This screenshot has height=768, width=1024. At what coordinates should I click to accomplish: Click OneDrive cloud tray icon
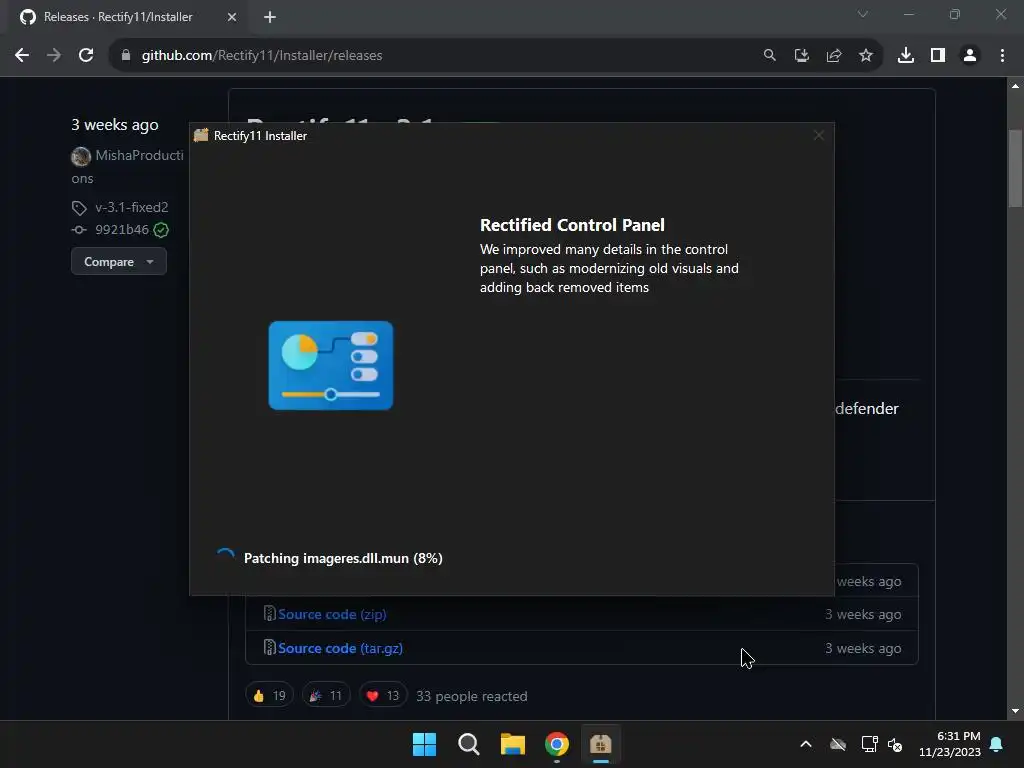(838, 744)
